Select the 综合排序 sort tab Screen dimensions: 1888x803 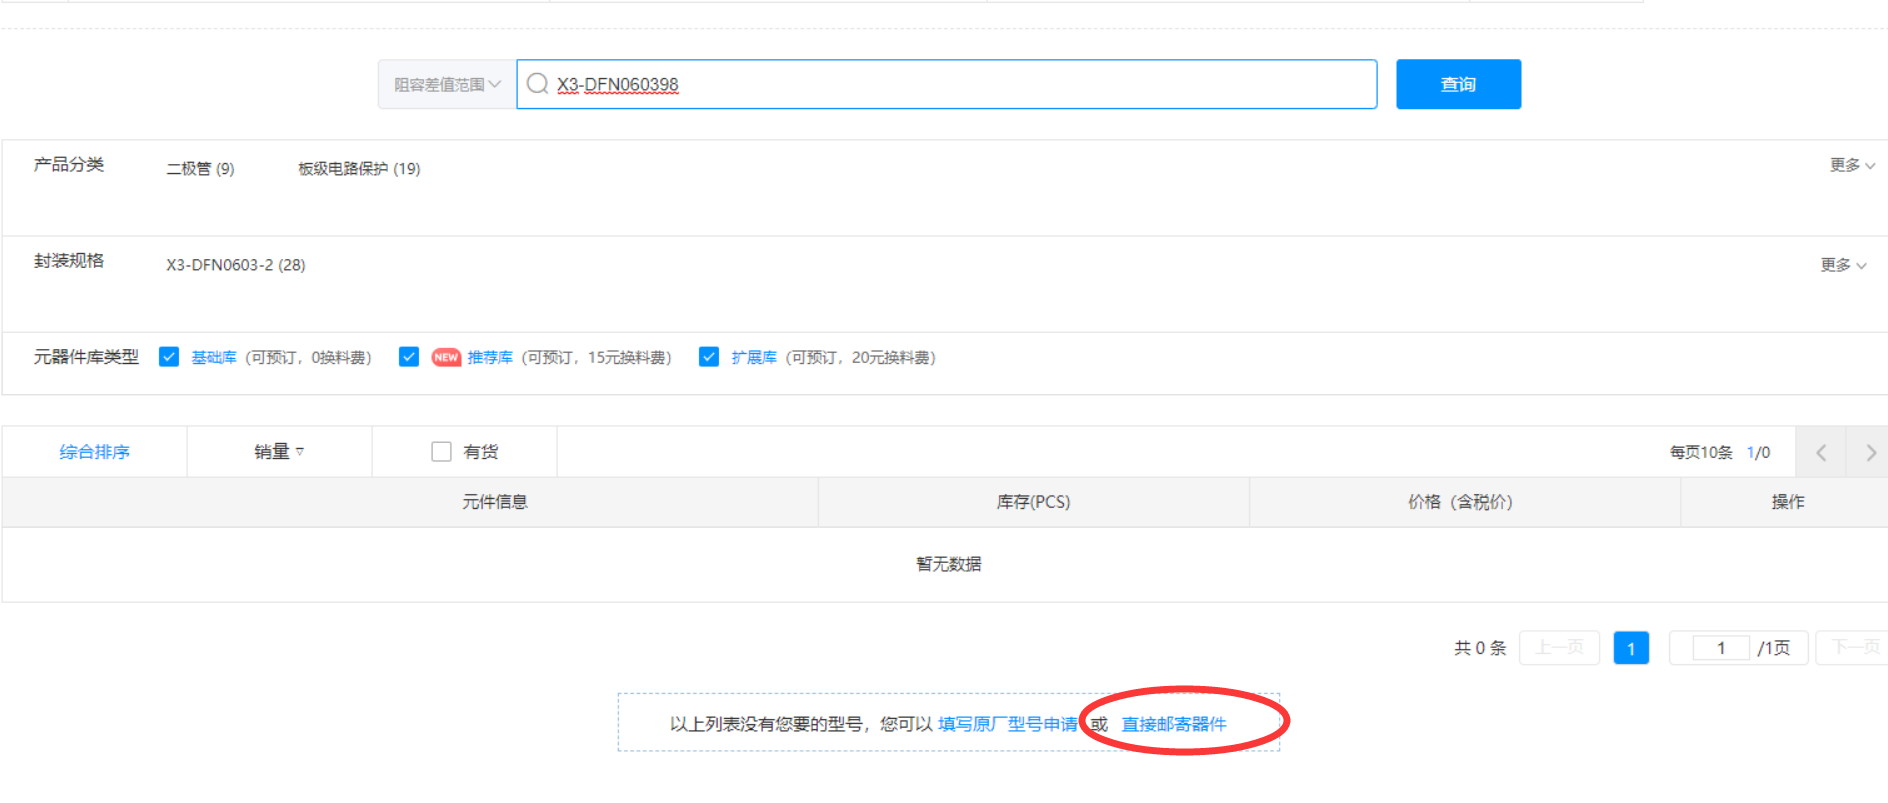coord(94,452)
